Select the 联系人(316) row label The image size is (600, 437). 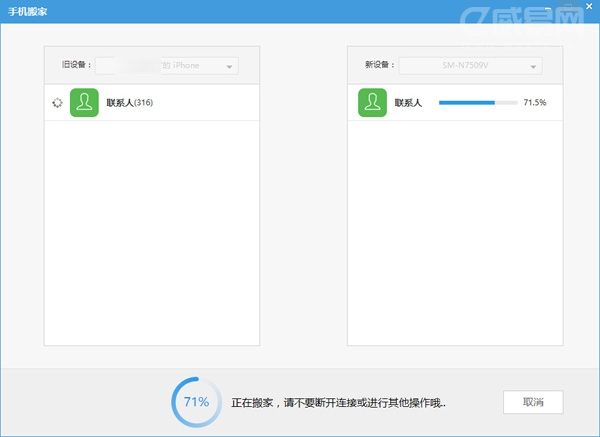(129, 102)
